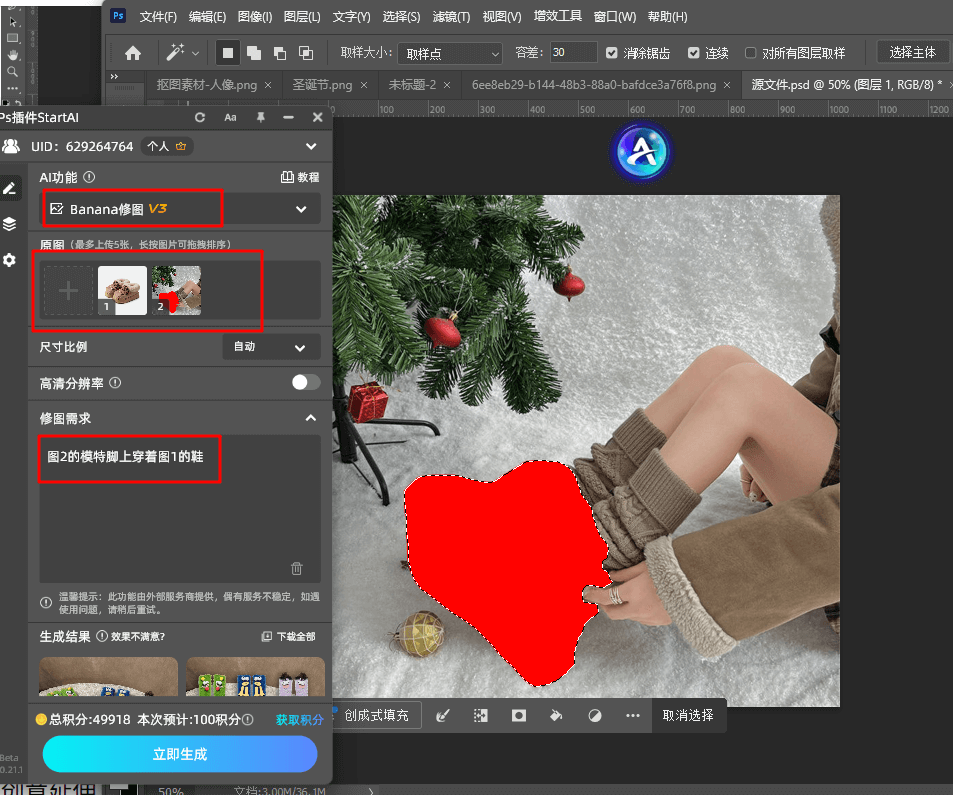Image resolution: width=953 pixels, height=795 pixels.
Task: Open the 取样大小 dropdown
Action: pyautogui.click(x=449, y=53)
